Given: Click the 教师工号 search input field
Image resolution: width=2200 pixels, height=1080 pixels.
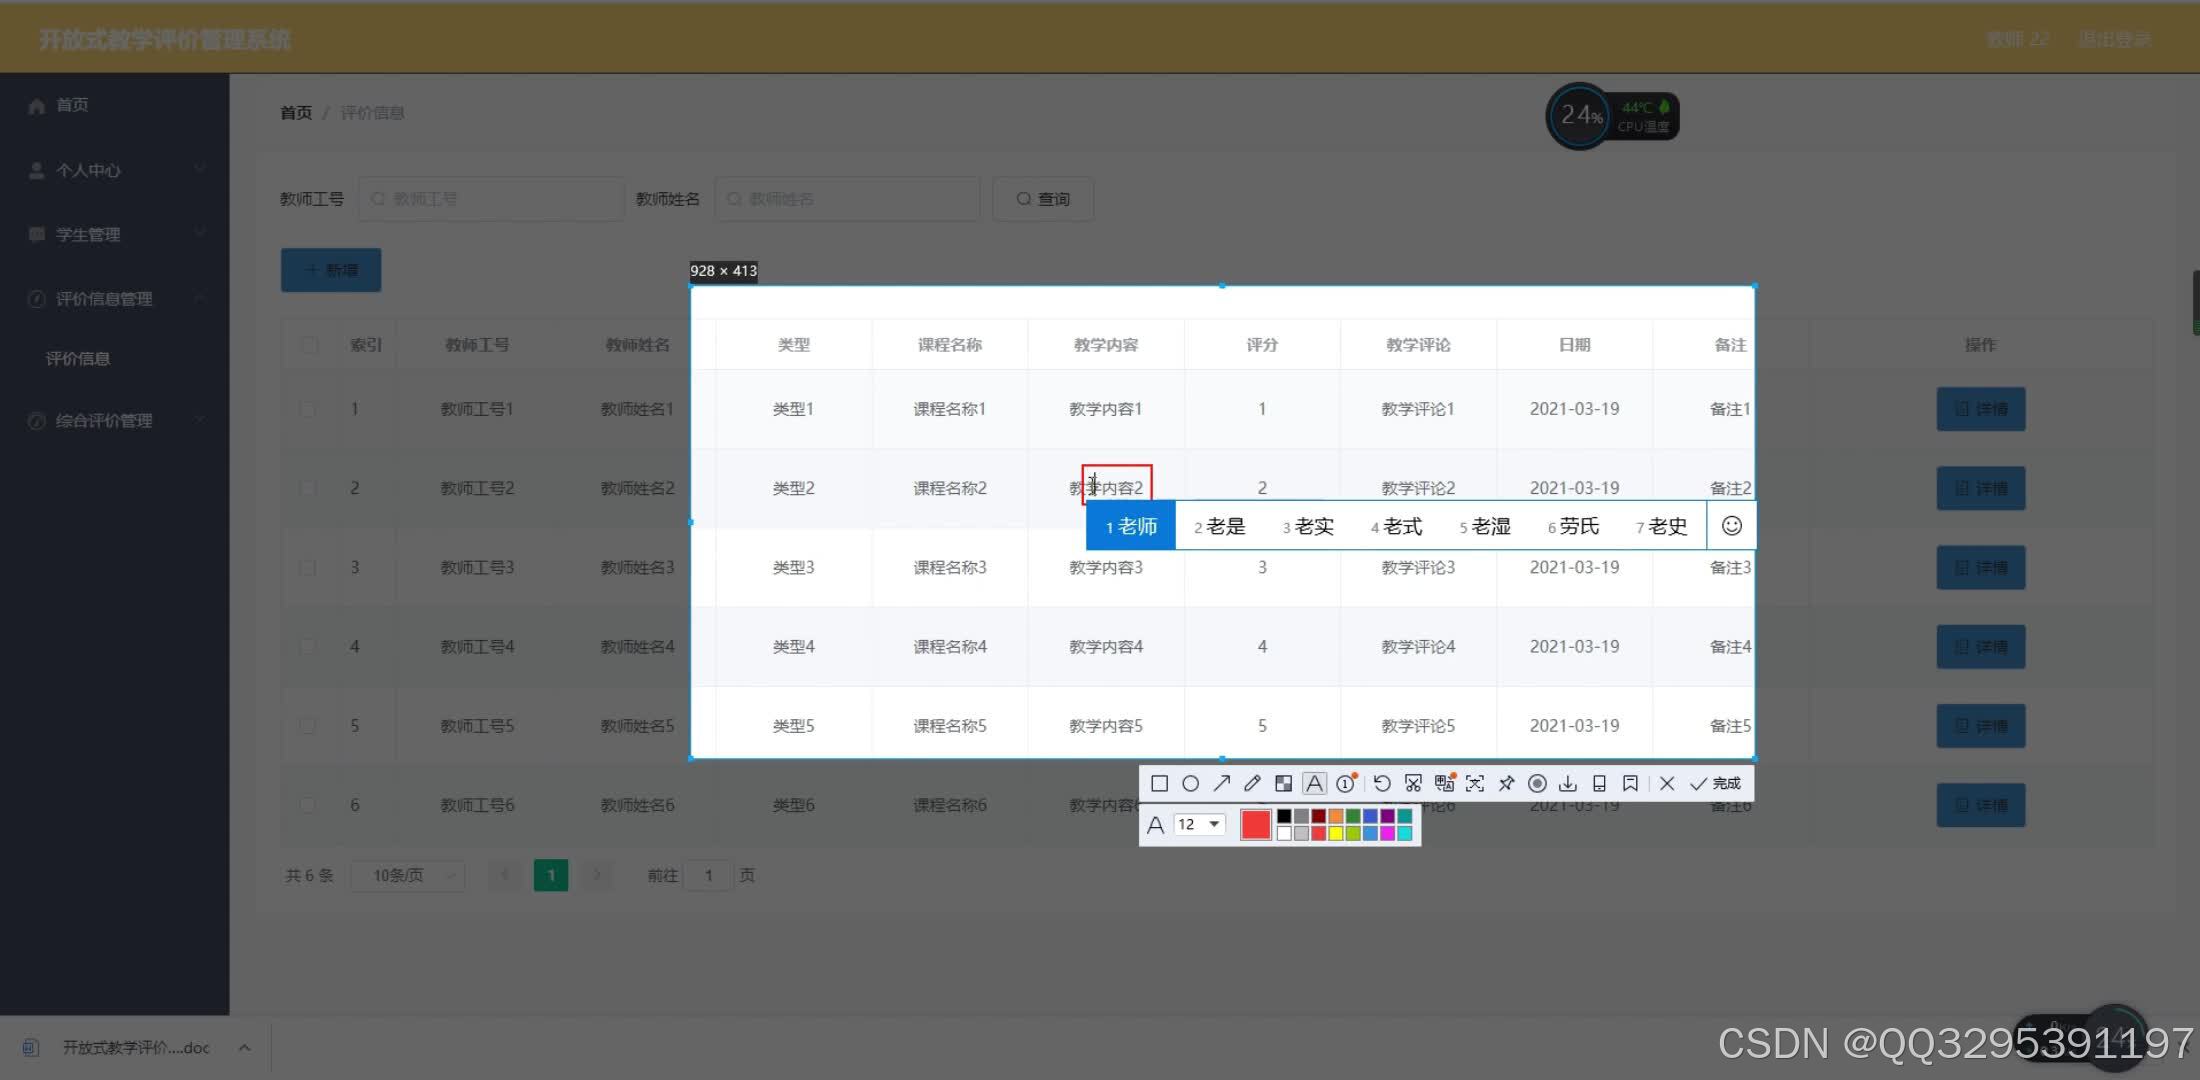Looking at the screenshot, I should tap(491, 199).
